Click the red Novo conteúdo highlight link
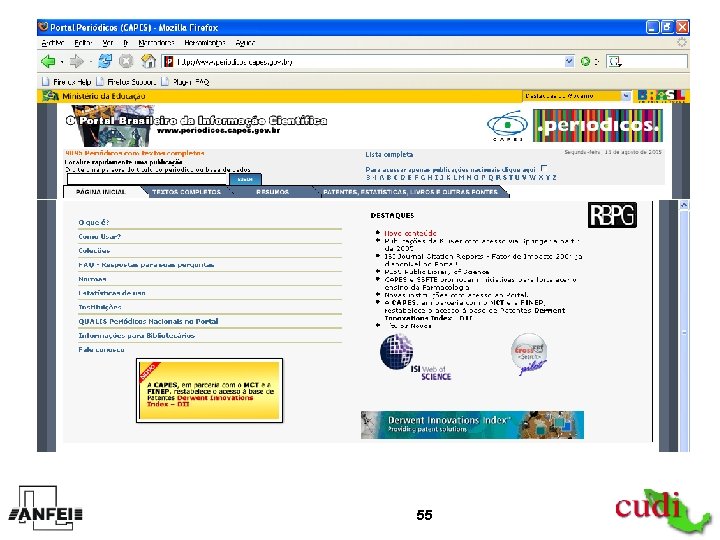Screen dimensions: 720x540 (x=410, y=233)
